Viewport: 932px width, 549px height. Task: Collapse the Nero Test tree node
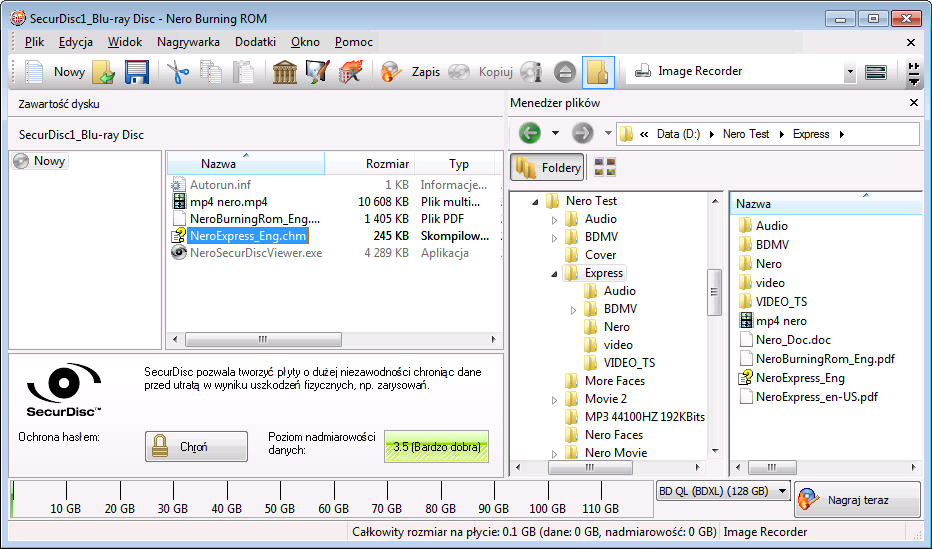pos(535,202)
